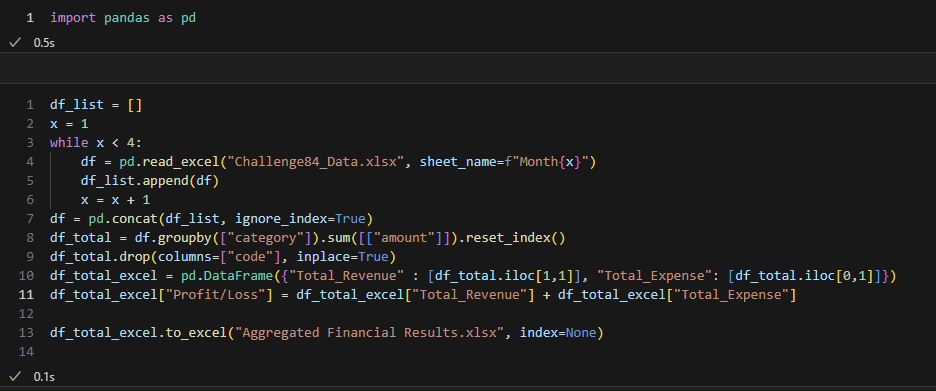Click the "Profit/Loss" string
The image size is (936, 391).
[215, 294]
